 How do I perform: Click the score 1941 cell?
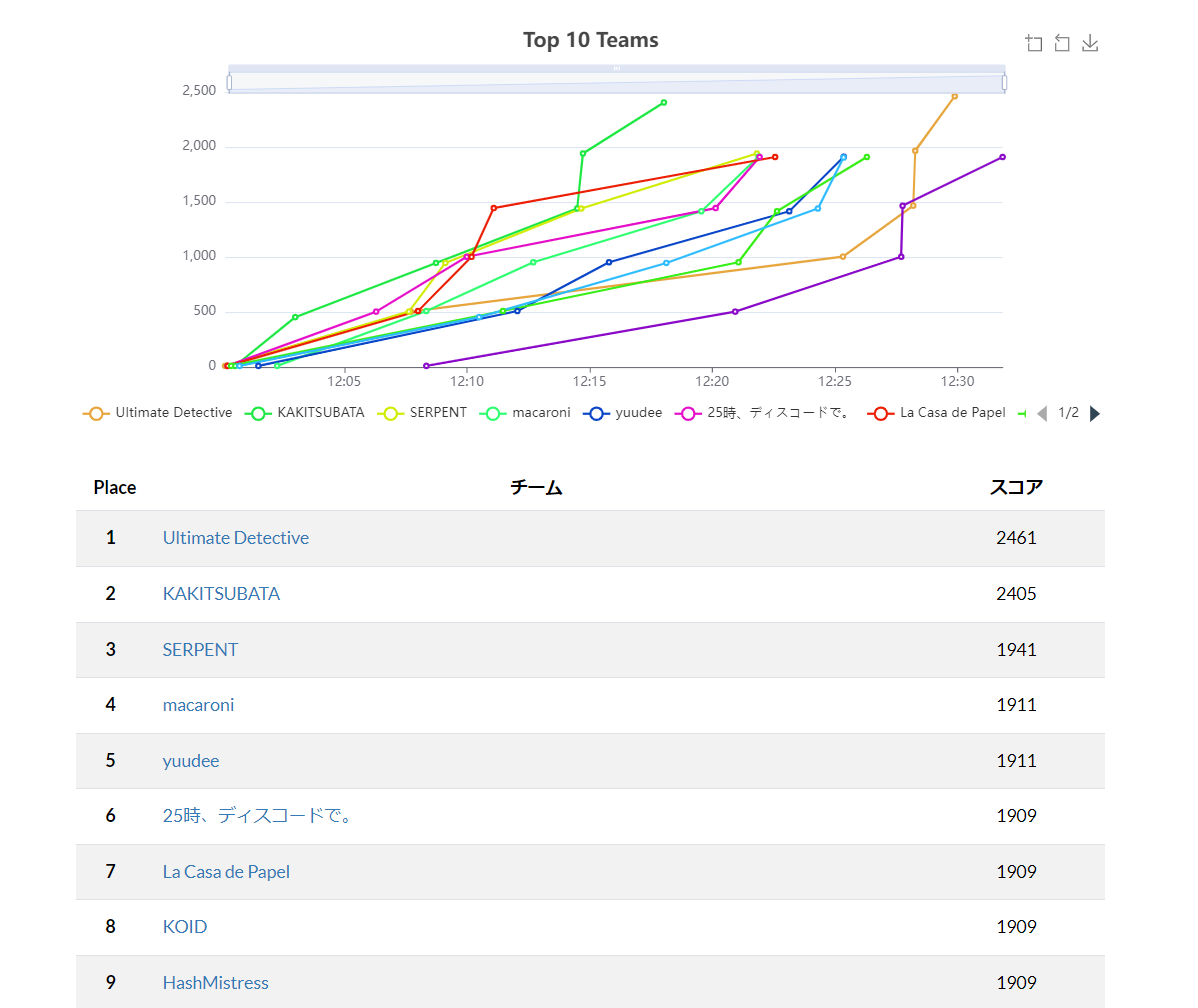(x=1016, y=650)
